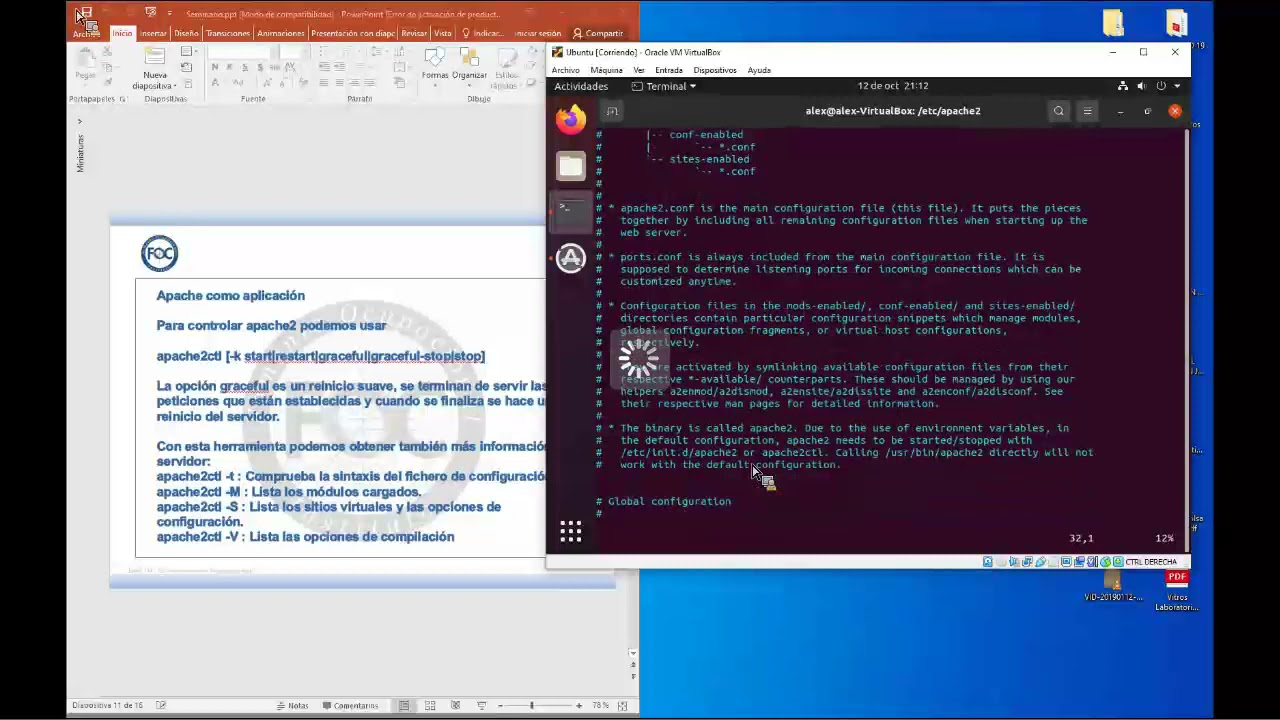Toggle the Notas pane
The height and width of the screenshot is (720, 1280).
point(292,705)
